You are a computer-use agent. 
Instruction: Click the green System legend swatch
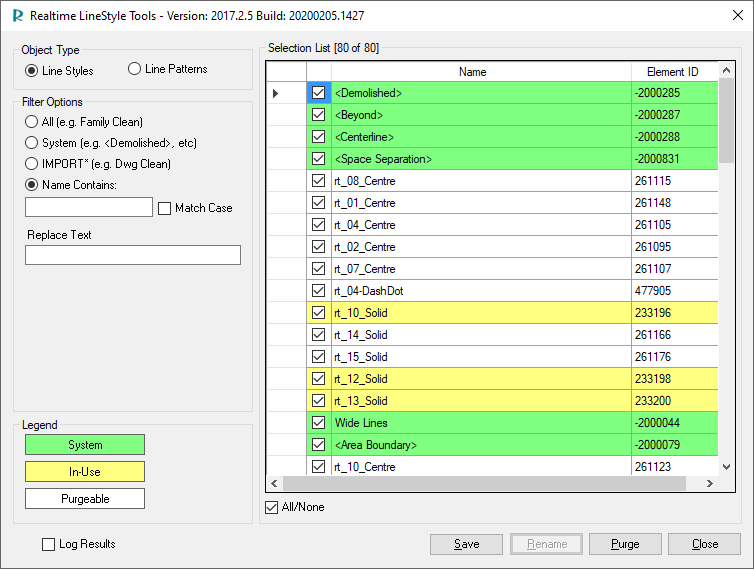(85, 444)
